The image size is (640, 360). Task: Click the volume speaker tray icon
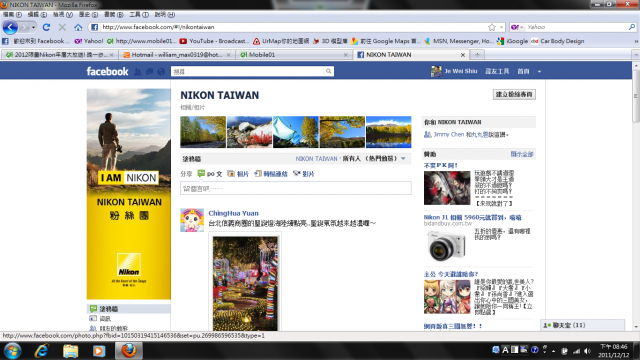[587, 351]
